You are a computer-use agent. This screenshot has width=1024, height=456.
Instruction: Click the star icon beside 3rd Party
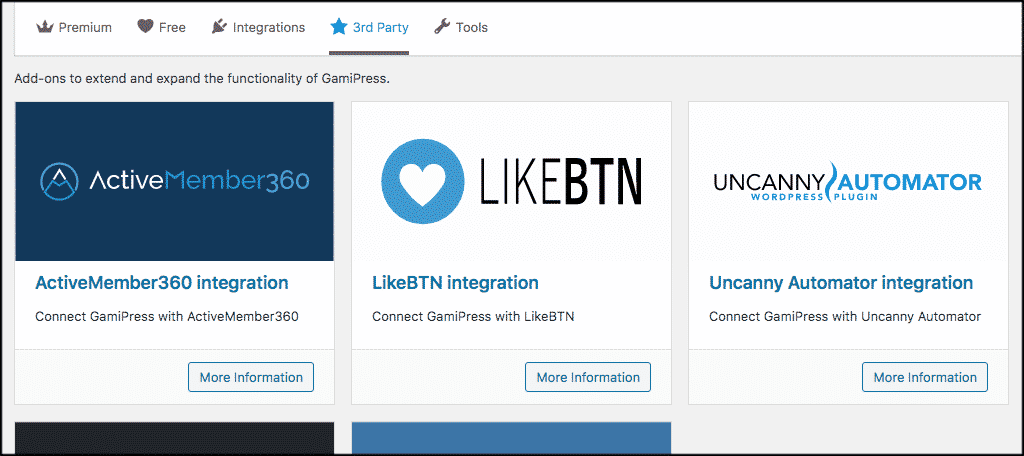338,27
